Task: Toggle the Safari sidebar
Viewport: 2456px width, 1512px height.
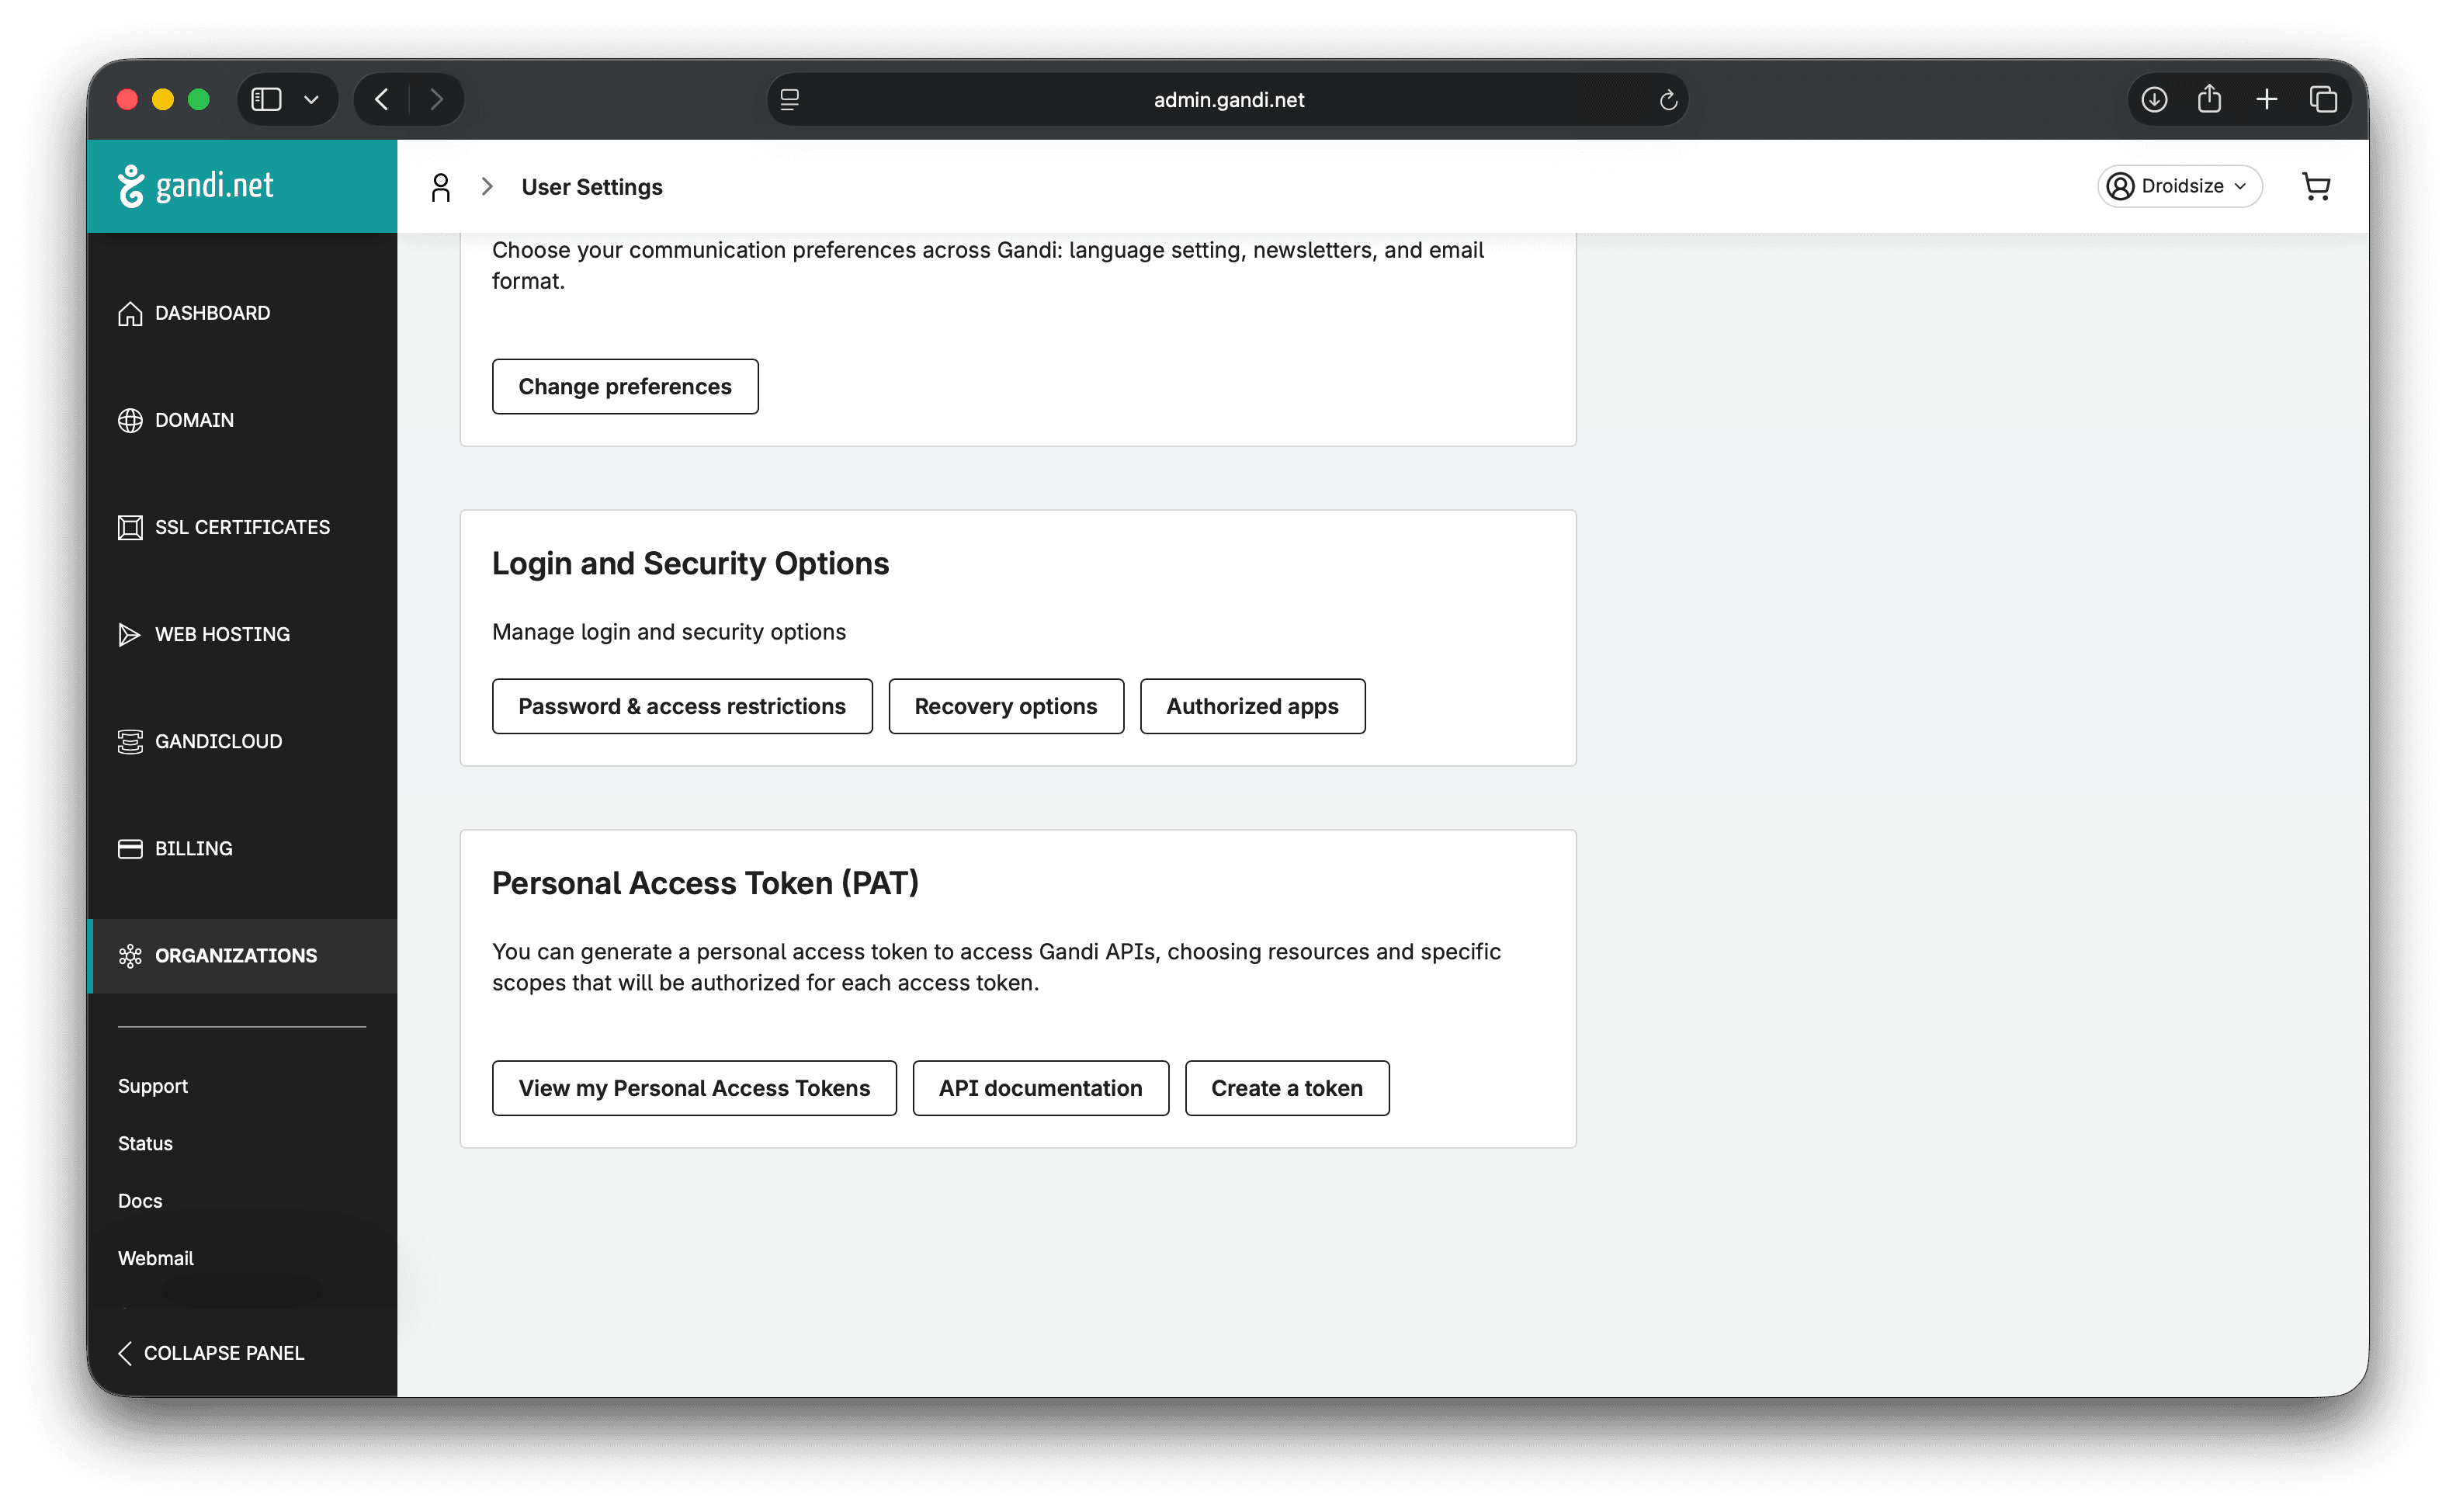Action: [x=266, y=100]
